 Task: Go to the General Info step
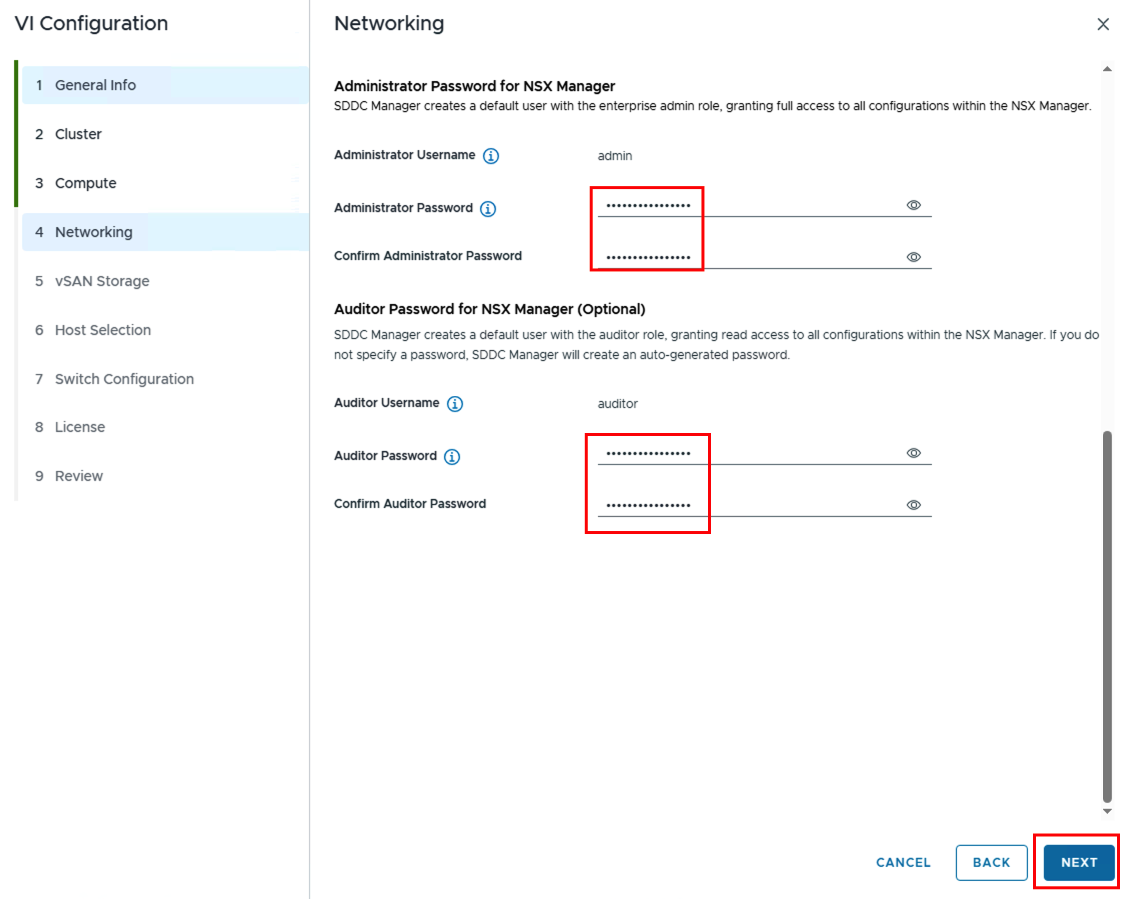[97, 85]
